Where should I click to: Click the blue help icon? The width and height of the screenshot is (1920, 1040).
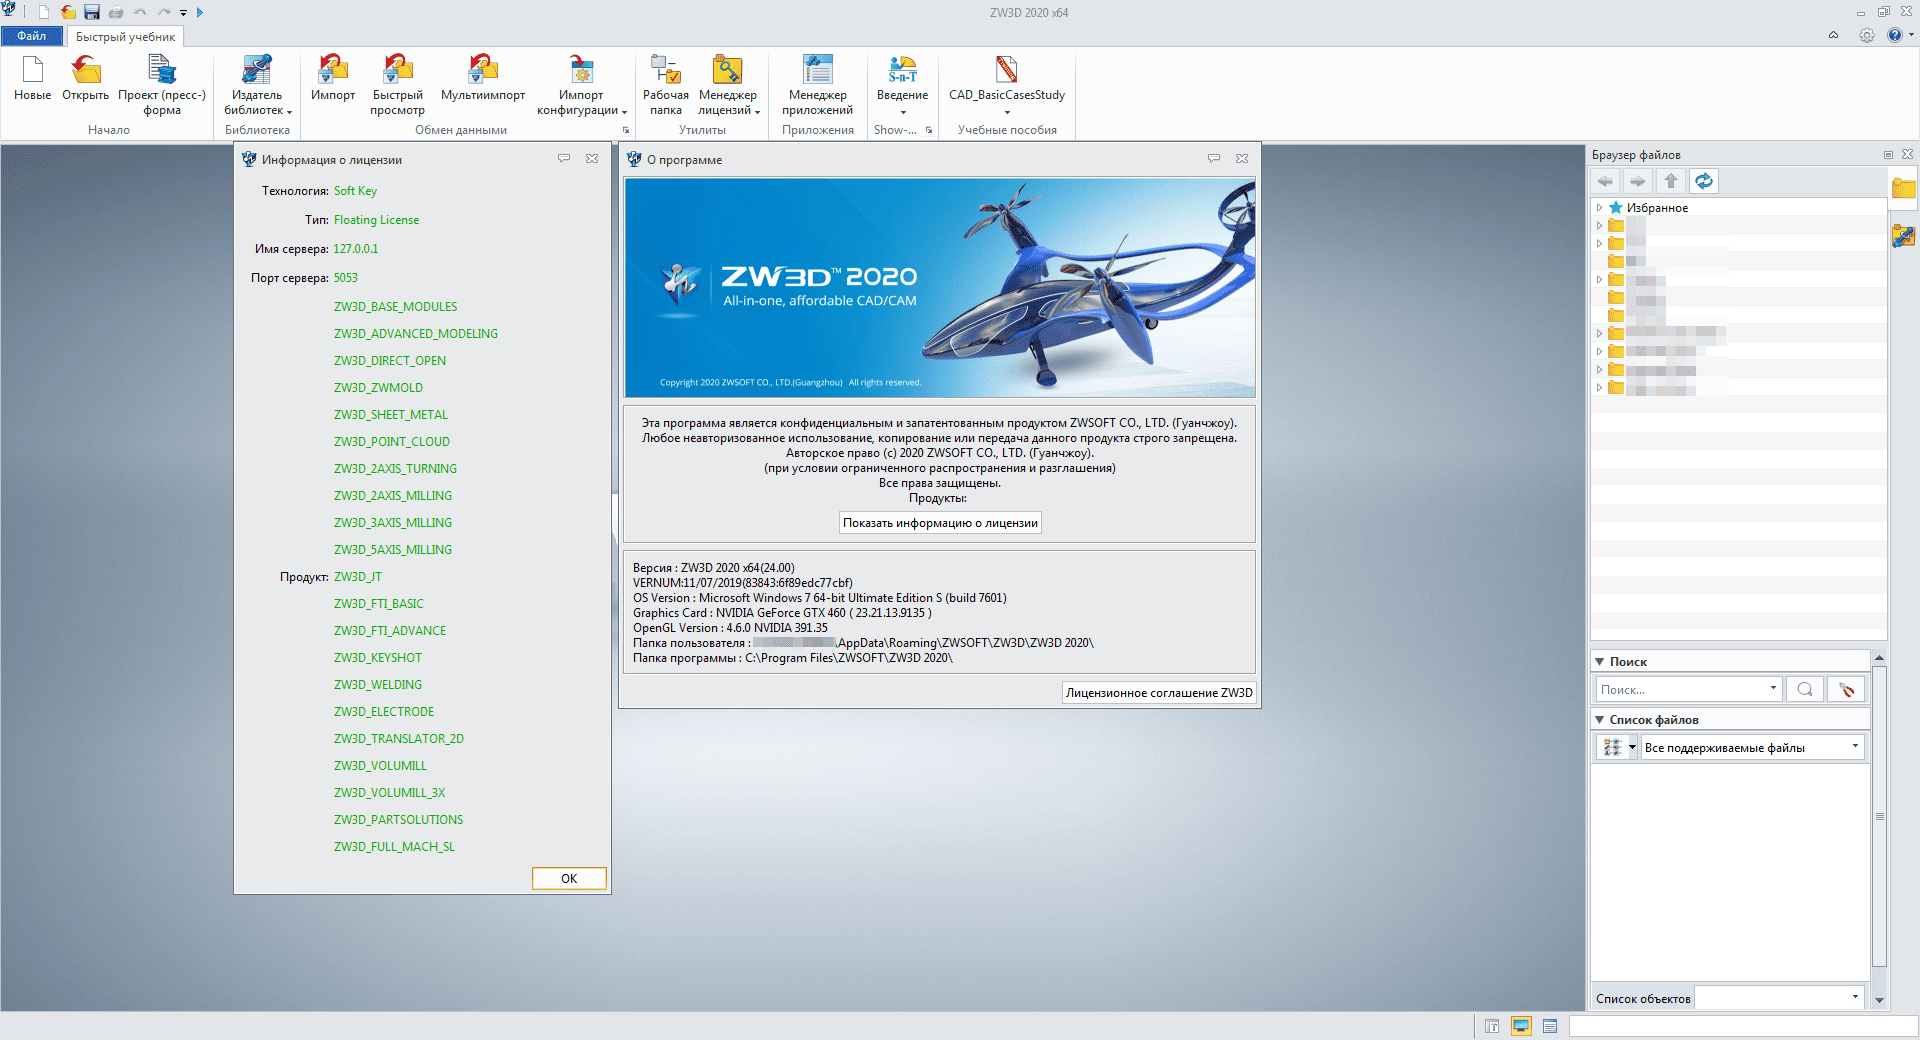tap(1894, 35)
